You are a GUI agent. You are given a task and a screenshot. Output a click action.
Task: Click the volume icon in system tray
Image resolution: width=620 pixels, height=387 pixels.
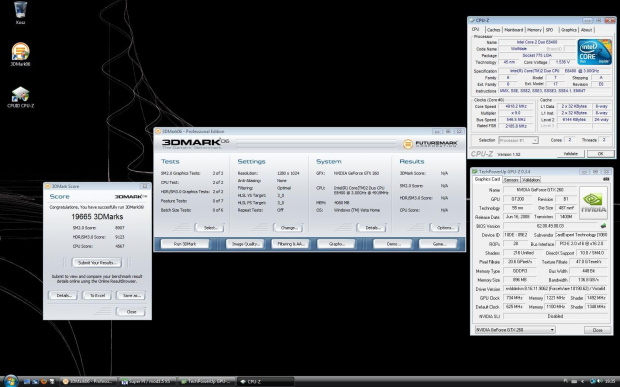point(600,381)
